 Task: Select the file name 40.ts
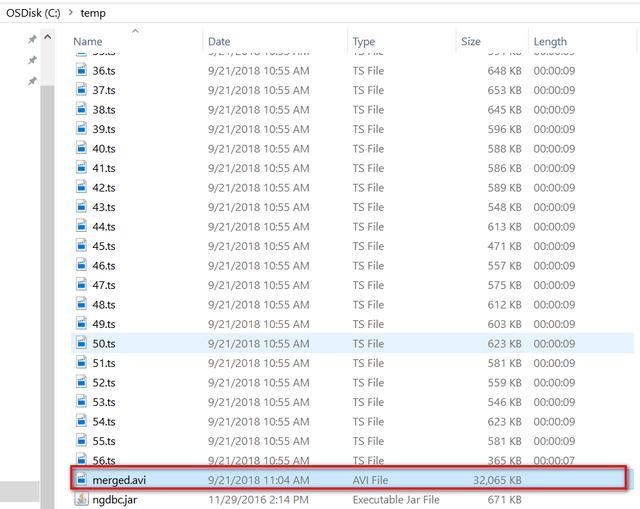[x=104, y=149]
